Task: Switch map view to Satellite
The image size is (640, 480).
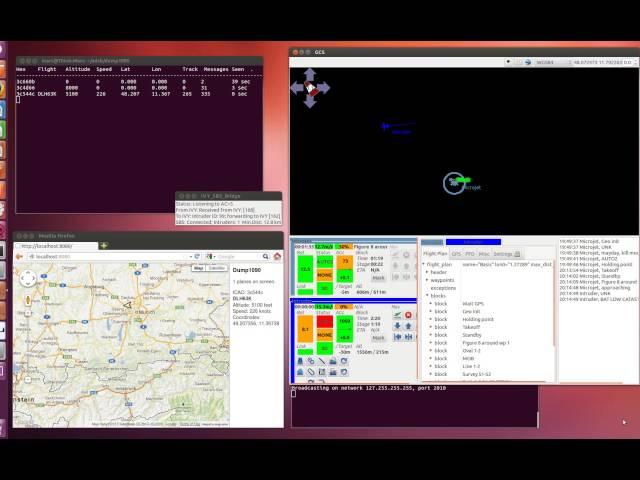Action: click(x=216, y=268)
